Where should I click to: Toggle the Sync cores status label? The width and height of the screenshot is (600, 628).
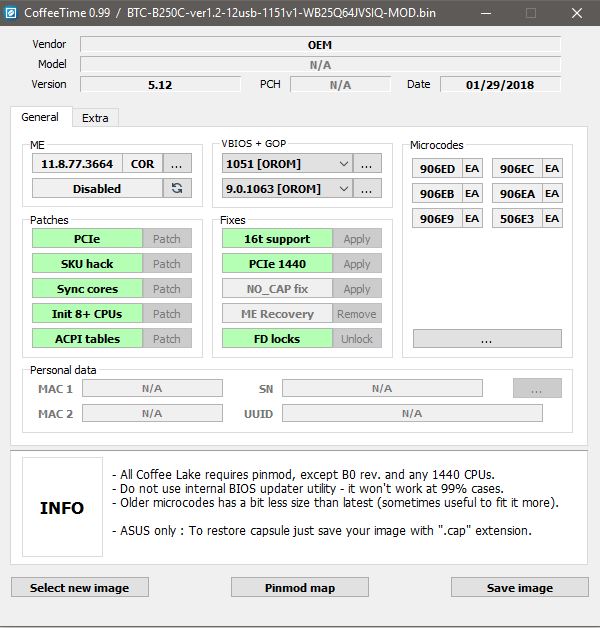coord(87,289)
